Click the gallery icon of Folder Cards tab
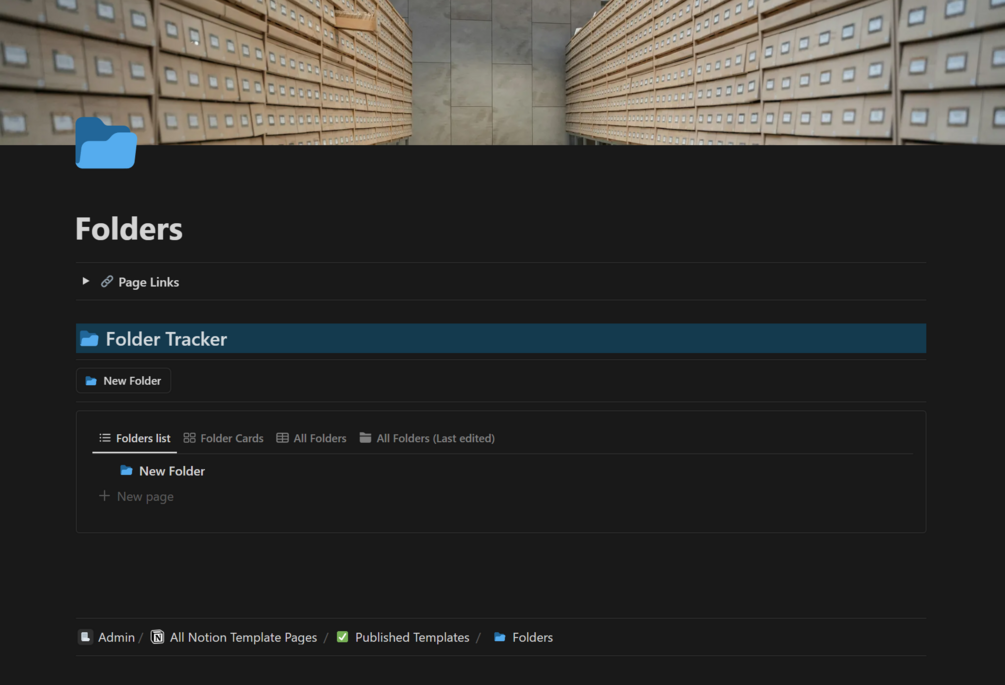This screenshot has height=685, width=1005. tap(189, 438)
